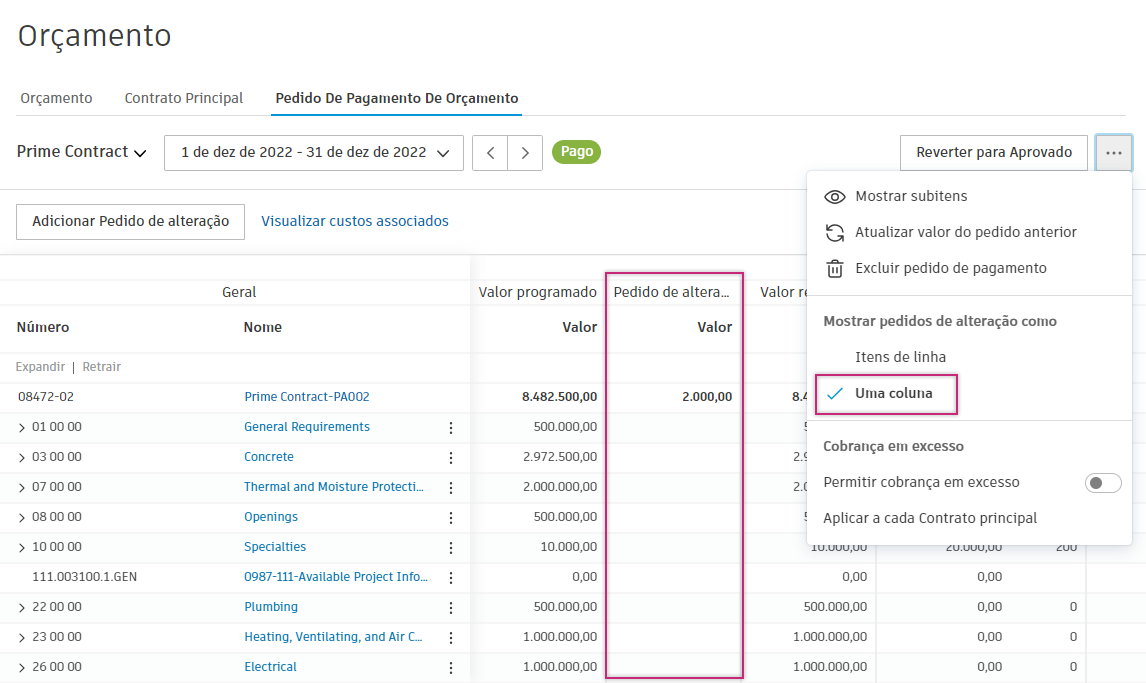
Task: Choose Excluir pedido de pagamento
Action: pos(951,268)
